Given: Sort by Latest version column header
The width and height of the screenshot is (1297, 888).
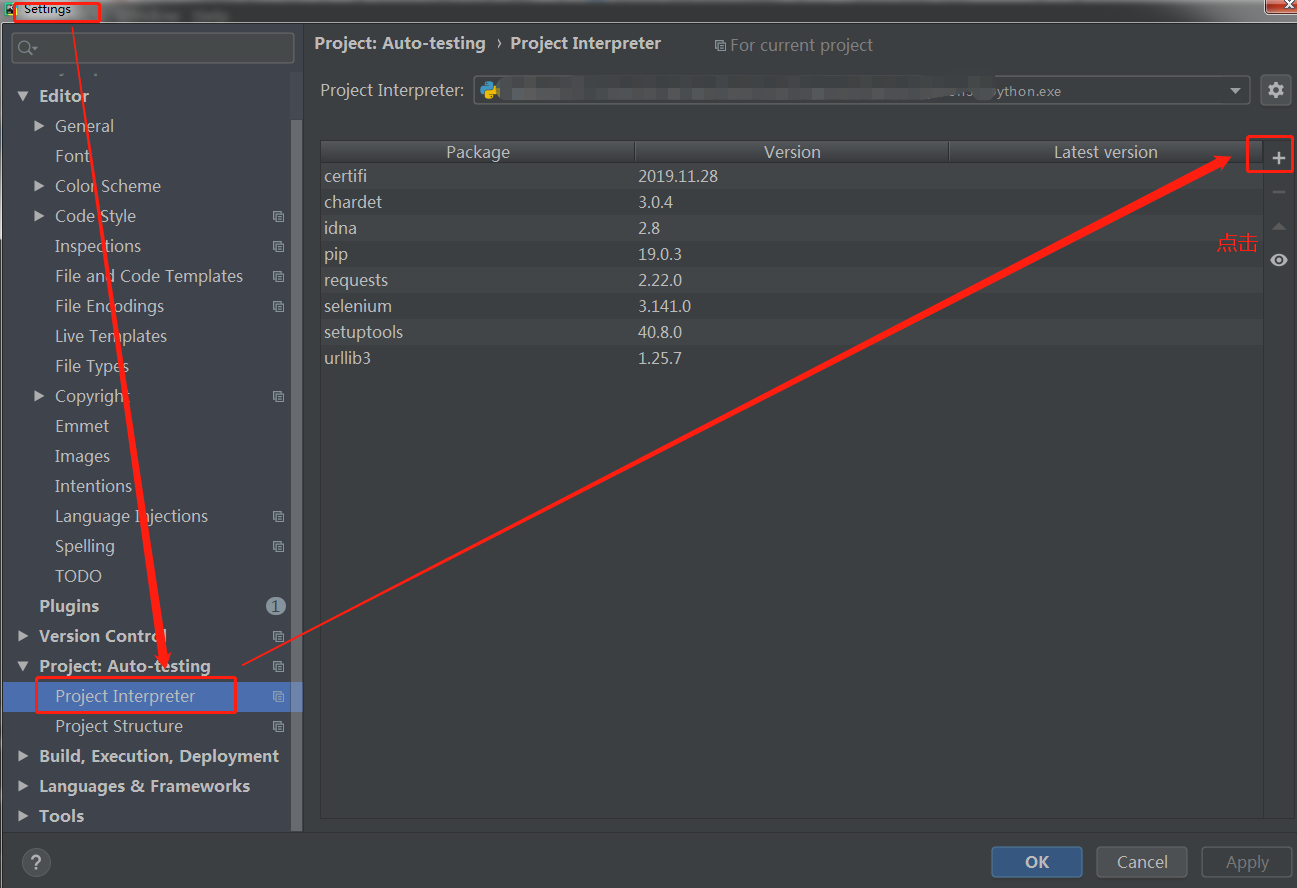Looking at the screenshot, I should point(1105,152).
